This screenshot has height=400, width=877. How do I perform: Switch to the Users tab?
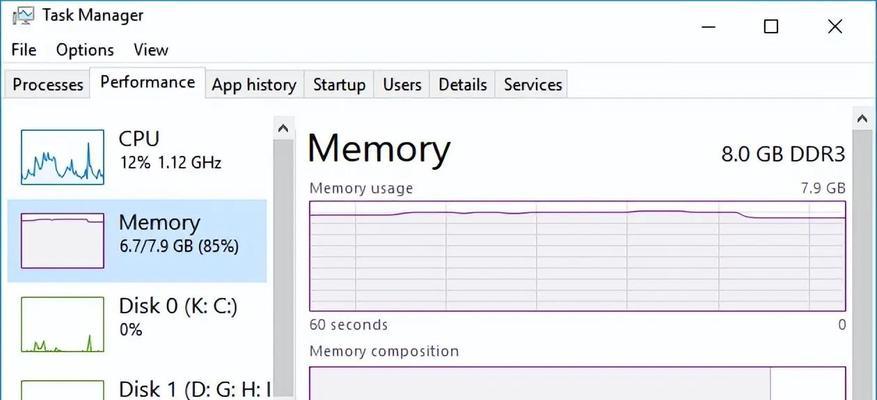(x=402, y=84)
